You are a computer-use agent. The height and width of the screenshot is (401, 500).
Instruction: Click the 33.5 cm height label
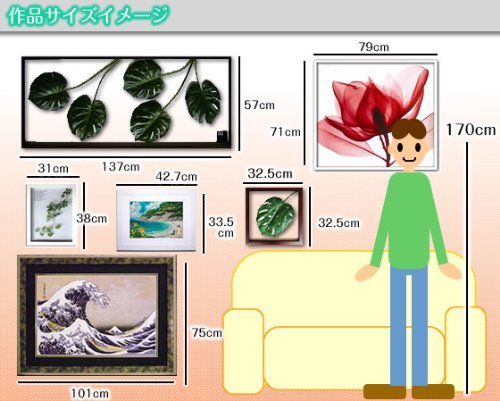(x=221, y=227)
